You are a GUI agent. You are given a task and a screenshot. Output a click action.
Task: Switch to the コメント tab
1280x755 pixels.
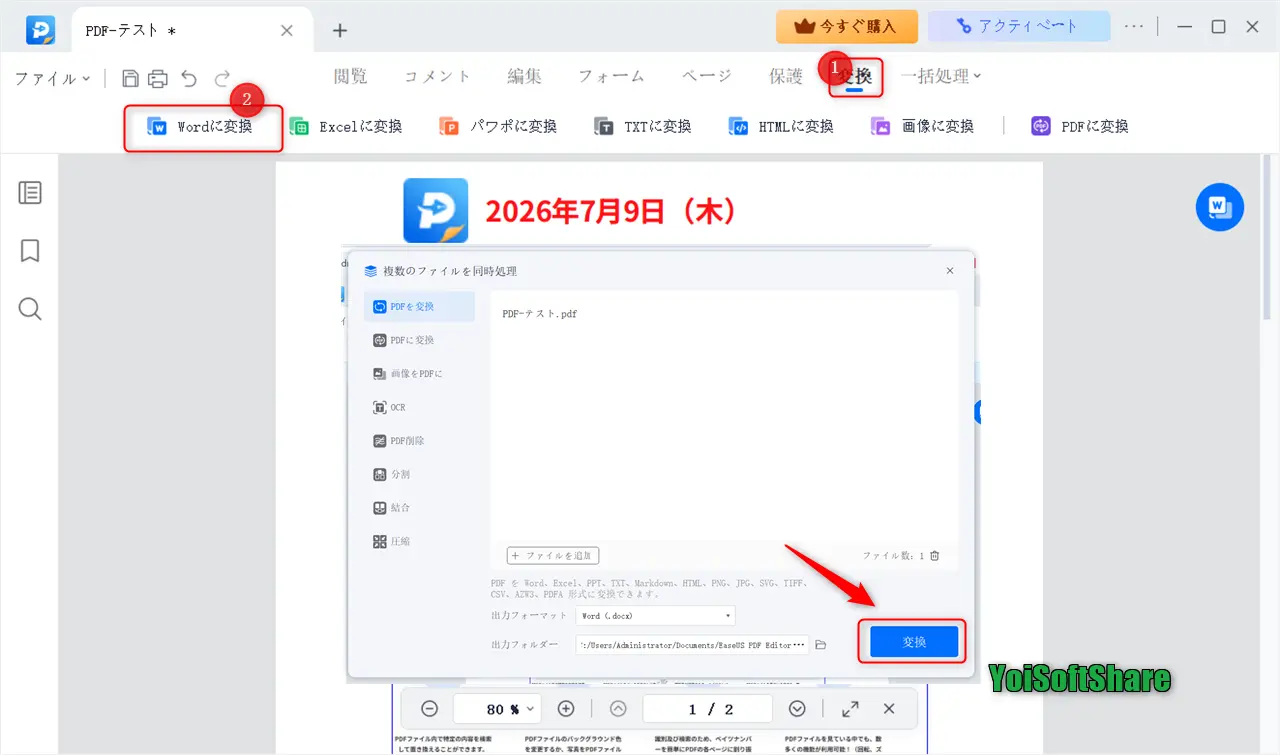click(437, 76)
